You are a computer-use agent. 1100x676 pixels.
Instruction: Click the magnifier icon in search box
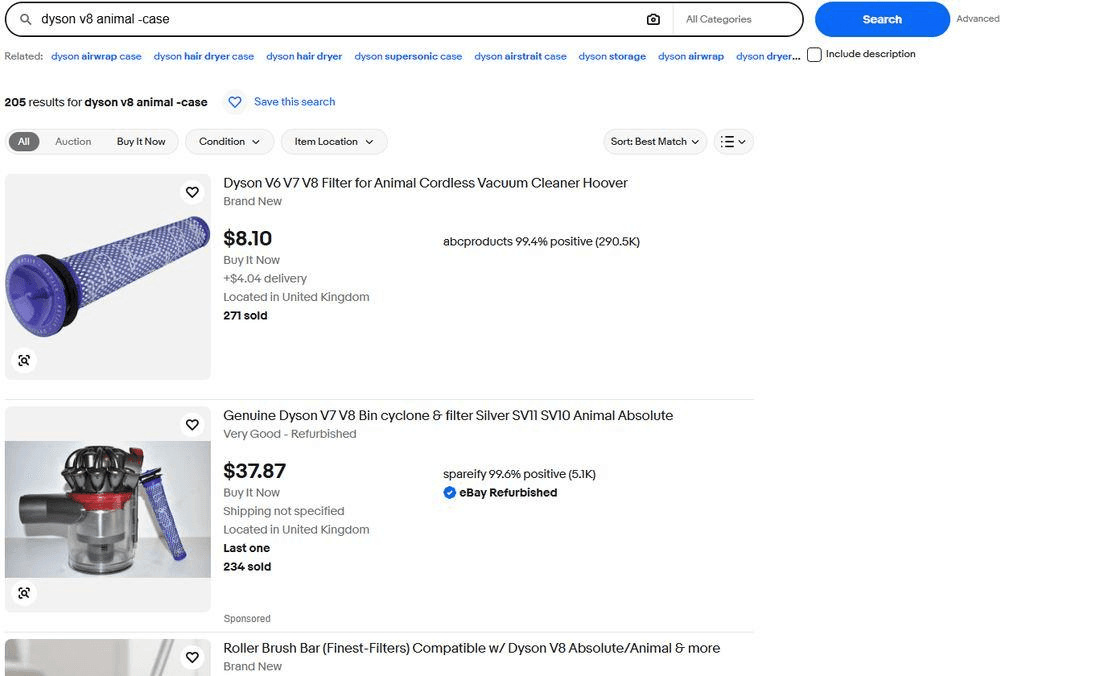(x=25, y=19)
